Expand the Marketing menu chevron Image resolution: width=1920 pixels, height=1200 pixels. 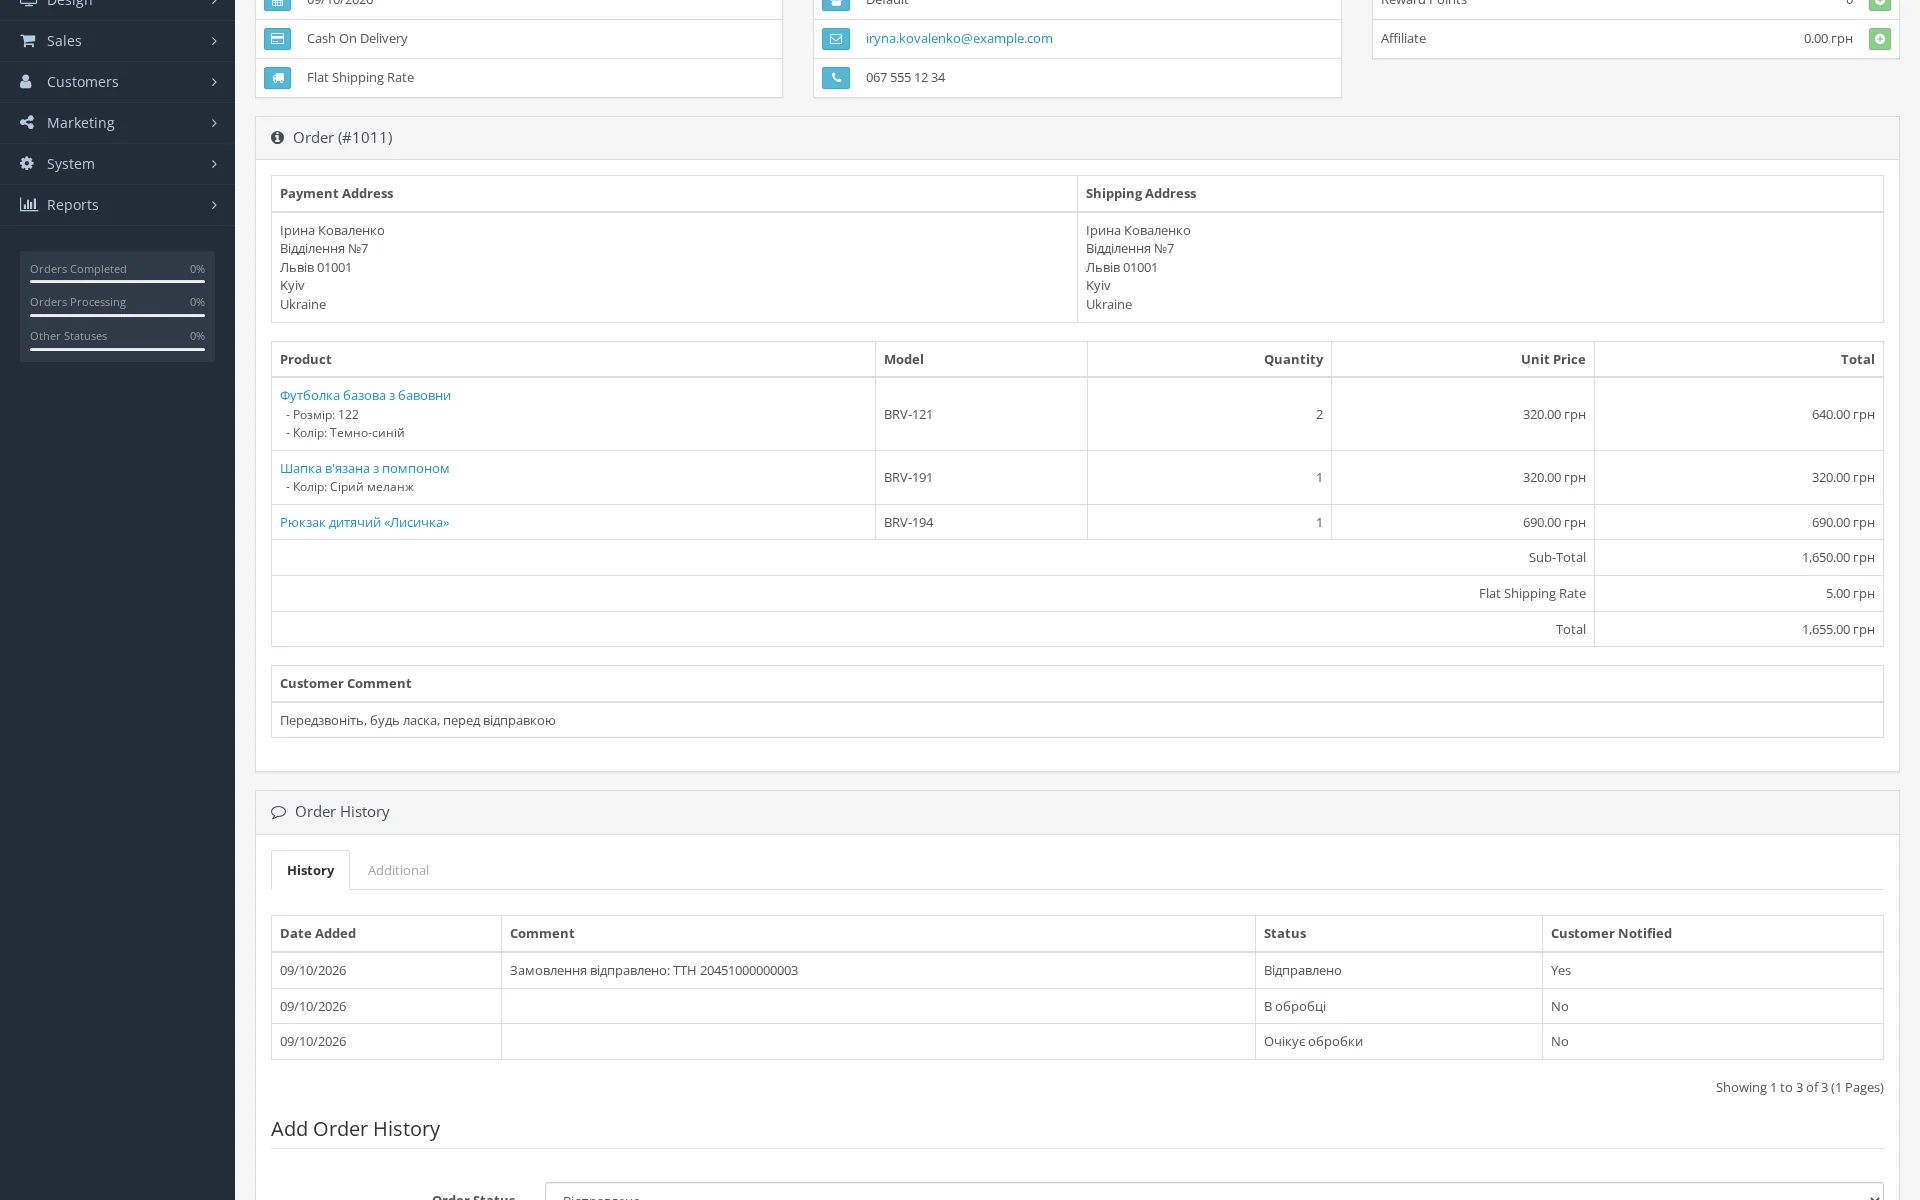pyautogui.click(x=214, y=123)
